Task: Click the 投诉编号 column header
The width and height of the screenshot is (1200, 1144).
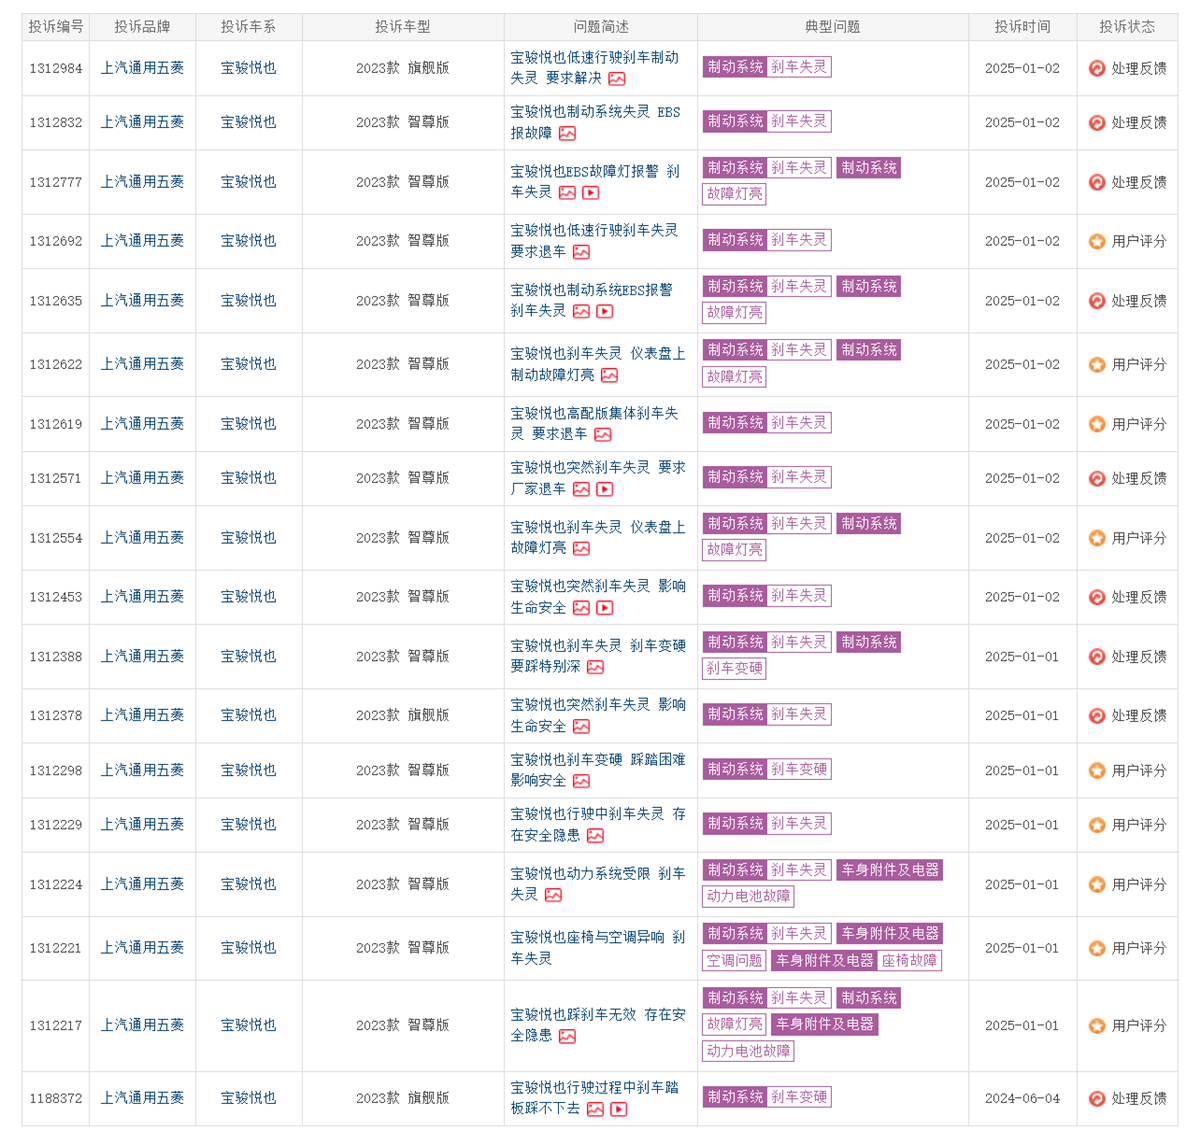Action: coord(56,27)
